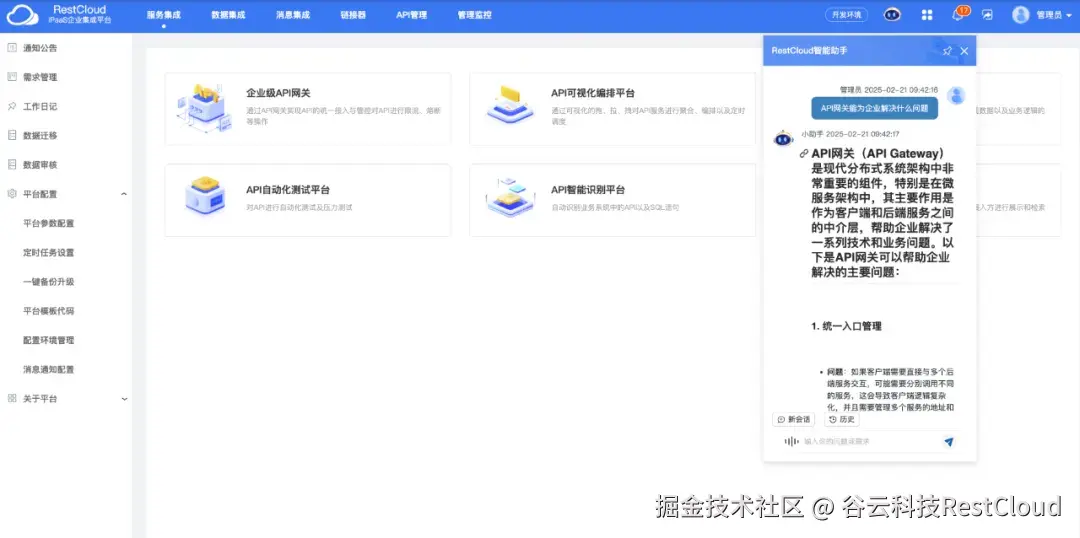Click the 数据审核 sidebar icon

pos(12,165)
